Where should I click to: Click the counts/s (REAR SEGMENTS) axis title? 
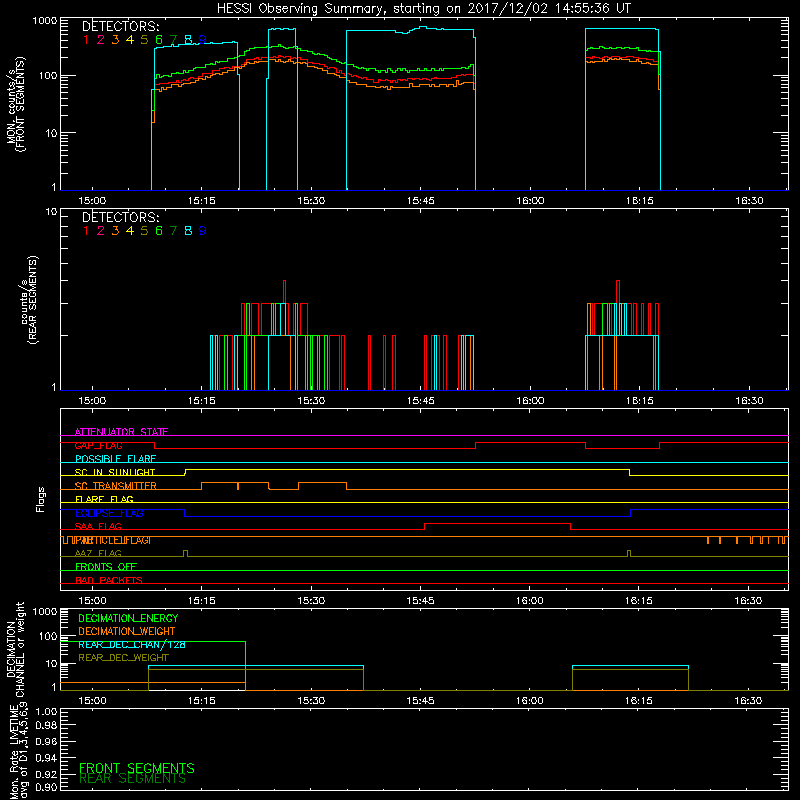click(x=29, y=299)
